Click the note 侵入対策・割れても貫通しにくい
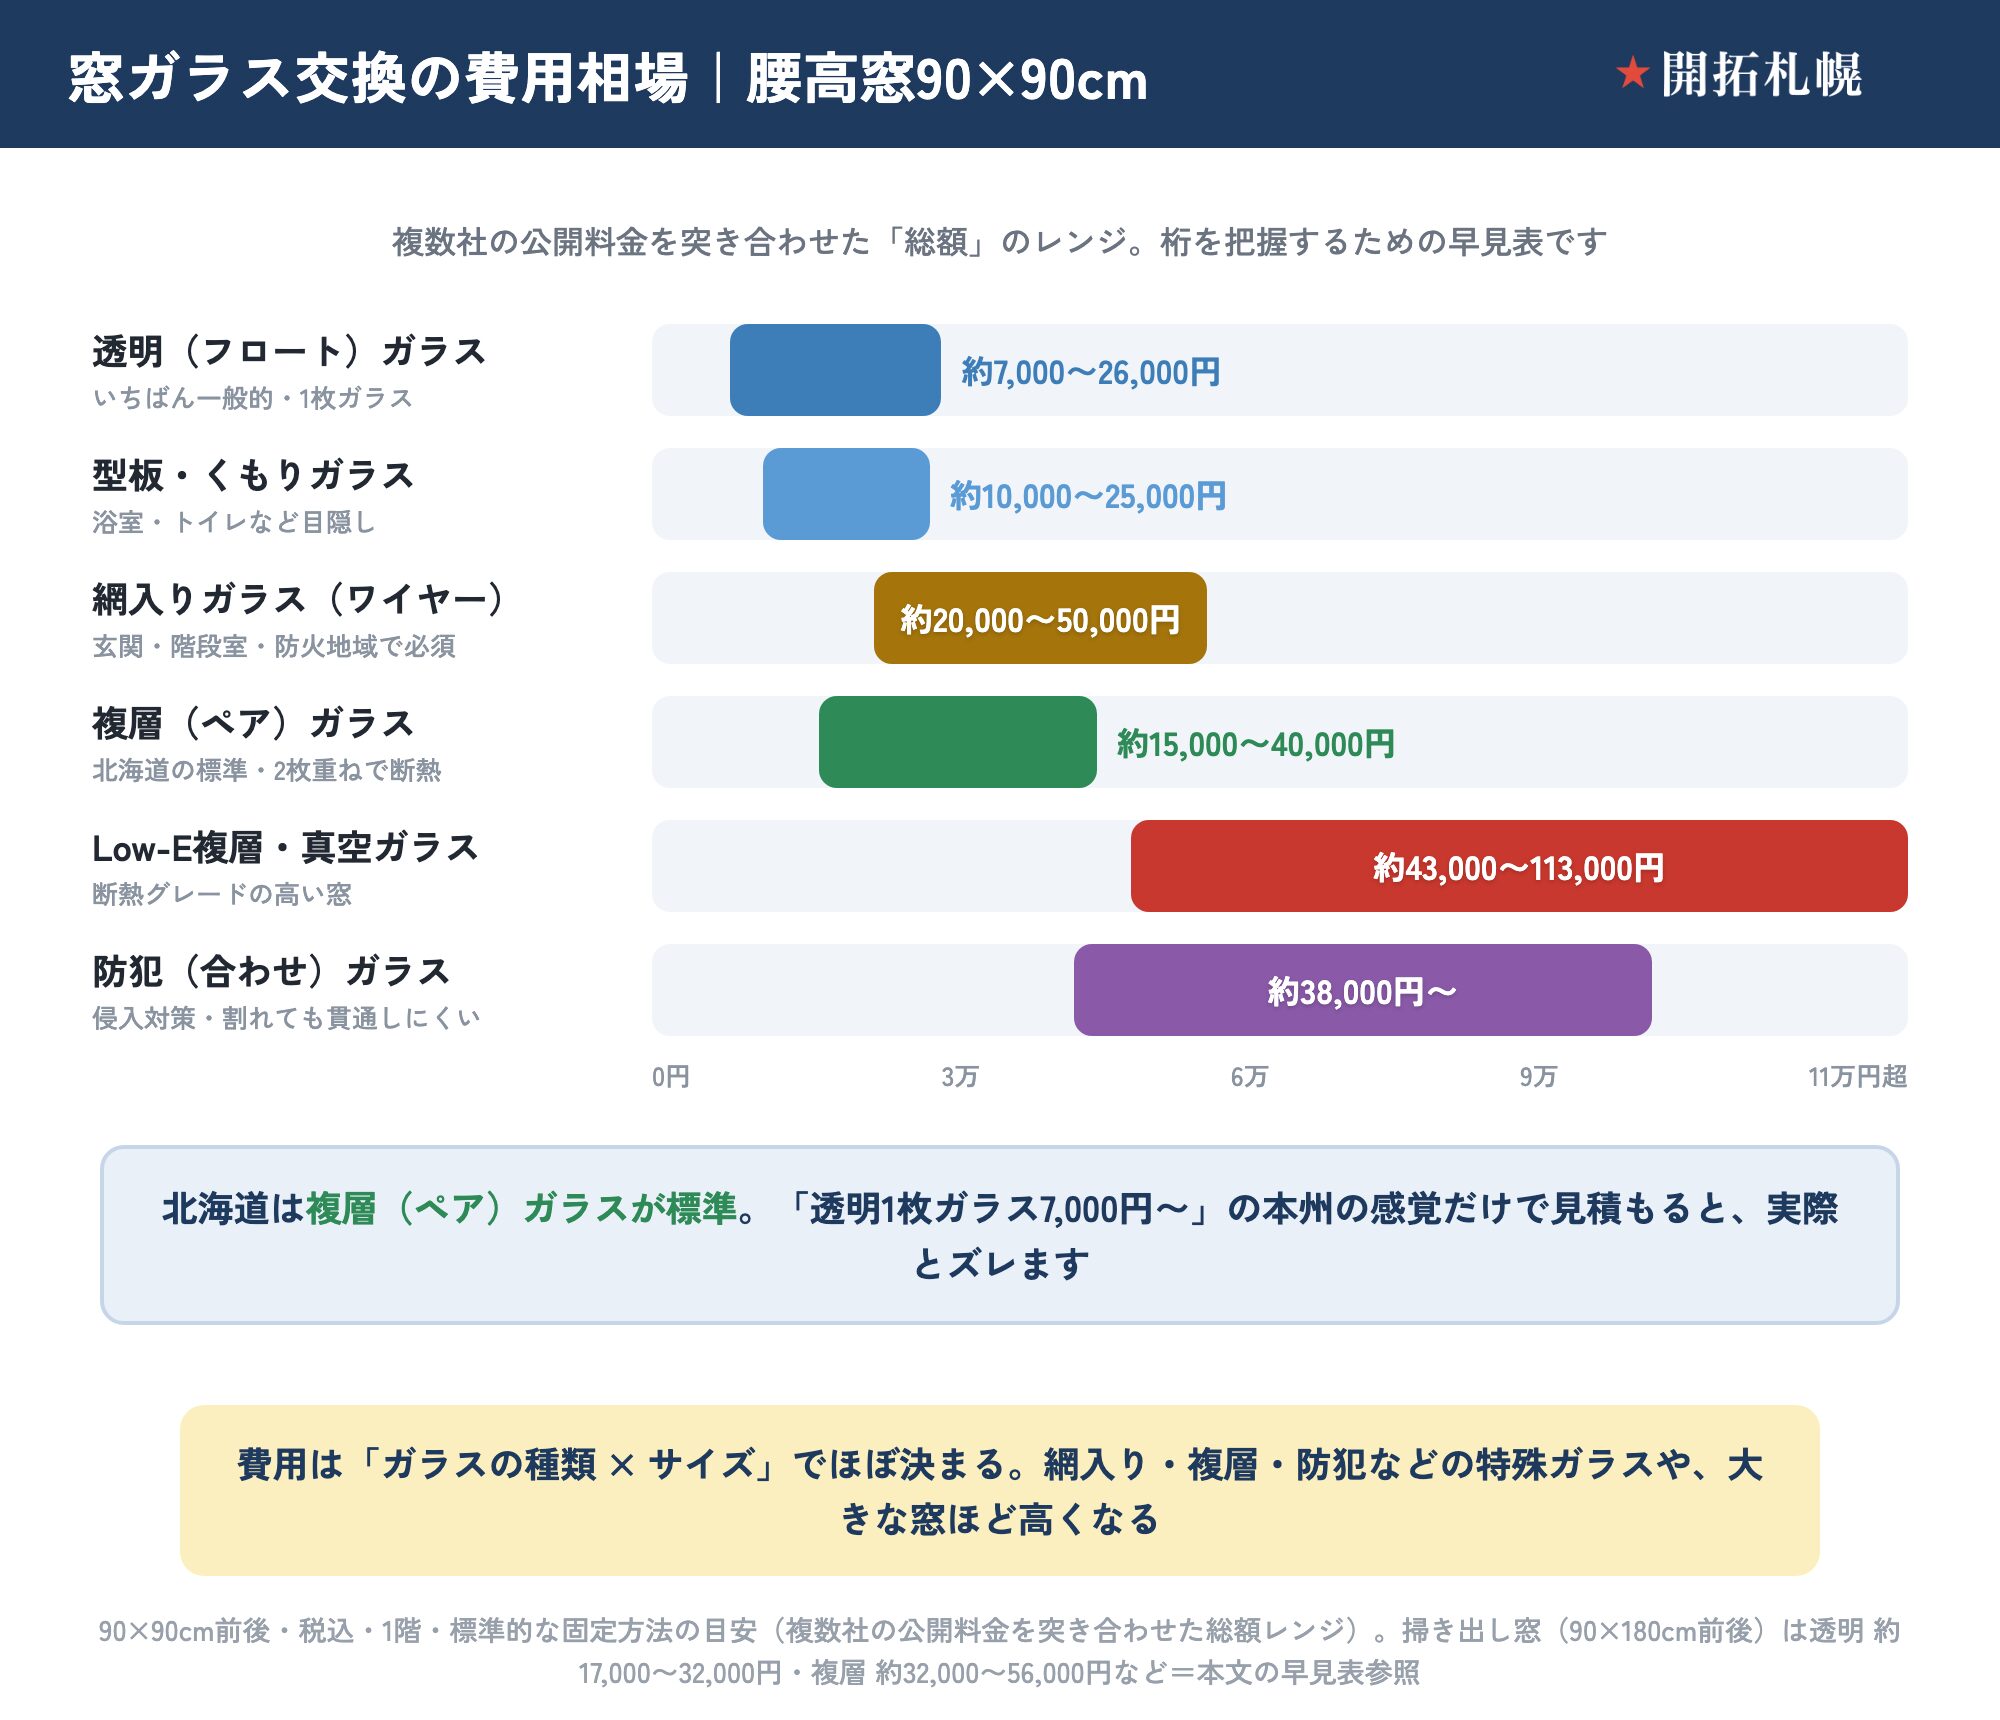 pyautogui.click(x=286, y=1018)
